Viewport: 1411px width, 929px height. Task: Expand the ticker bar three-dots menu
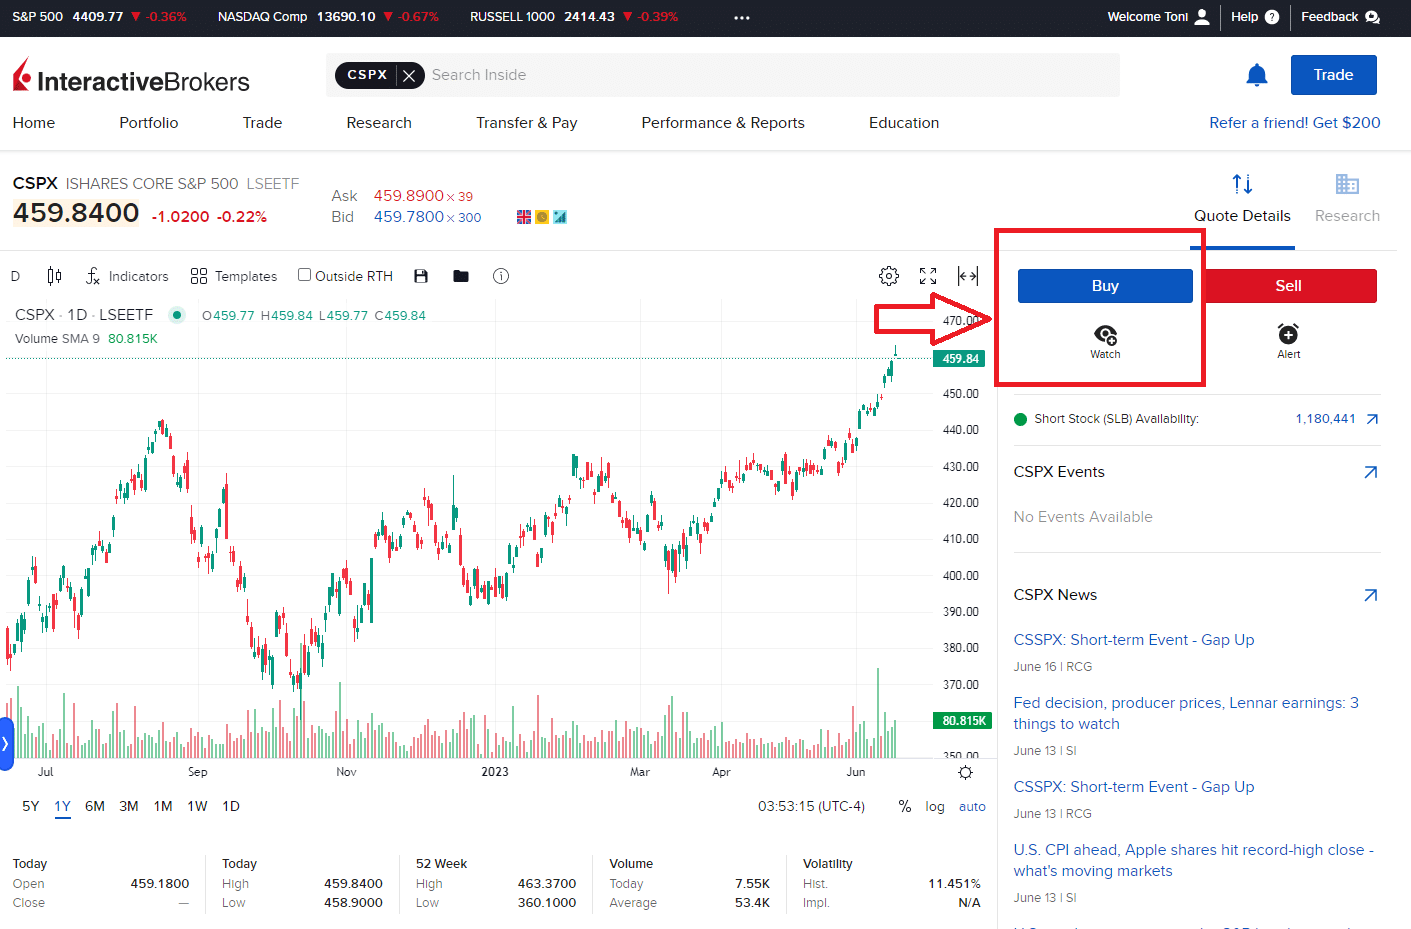tap(742, 17)
